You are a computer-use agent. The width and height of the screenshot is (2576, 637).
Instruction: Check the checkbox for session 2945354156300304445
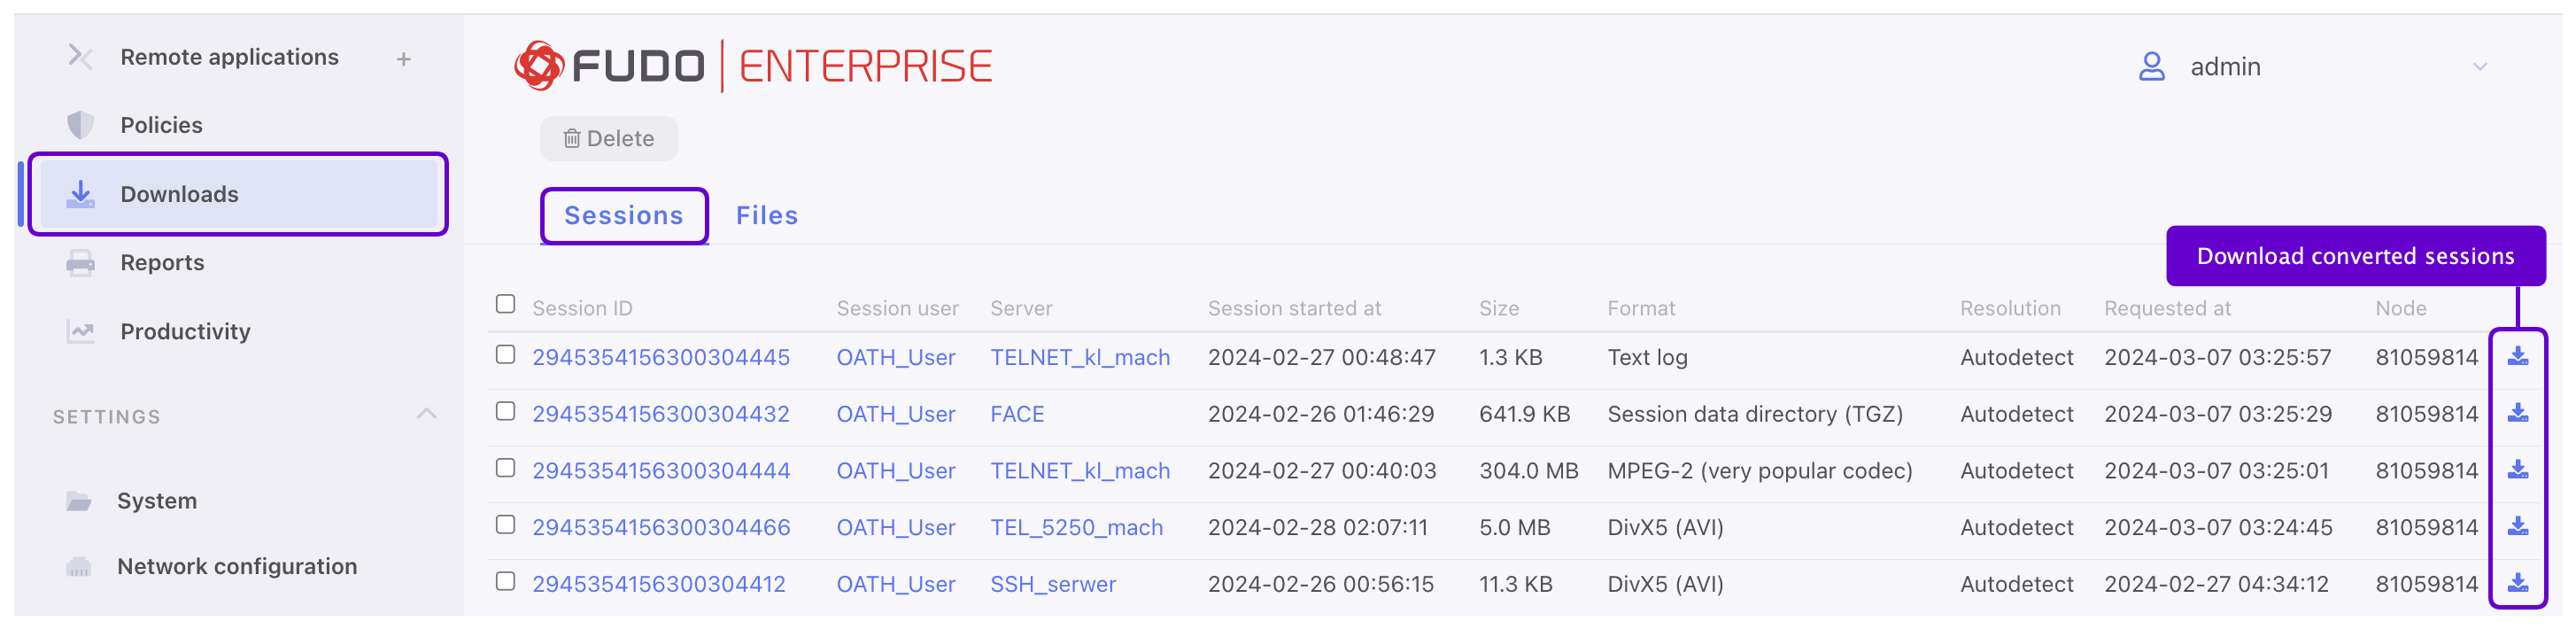pyautogui.click(x=505, y=356)
